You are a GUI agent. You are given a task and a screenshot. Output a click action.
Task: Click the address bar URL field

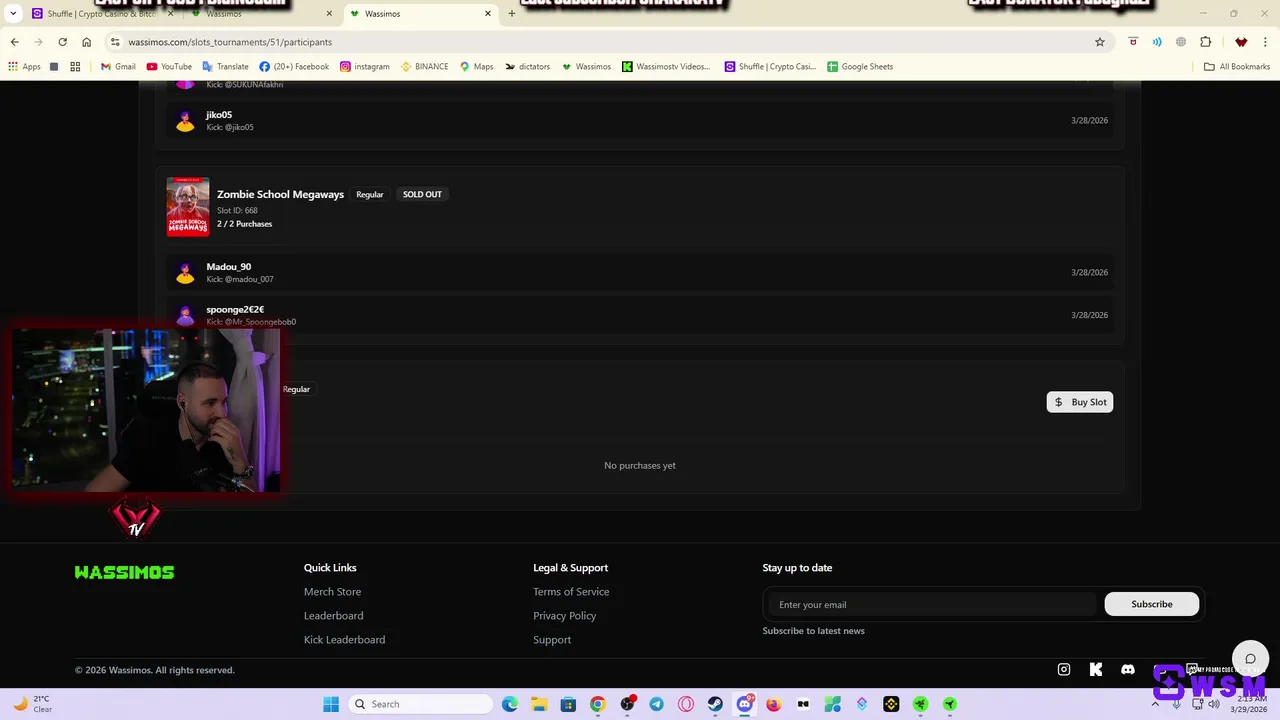tap(600, 42)
